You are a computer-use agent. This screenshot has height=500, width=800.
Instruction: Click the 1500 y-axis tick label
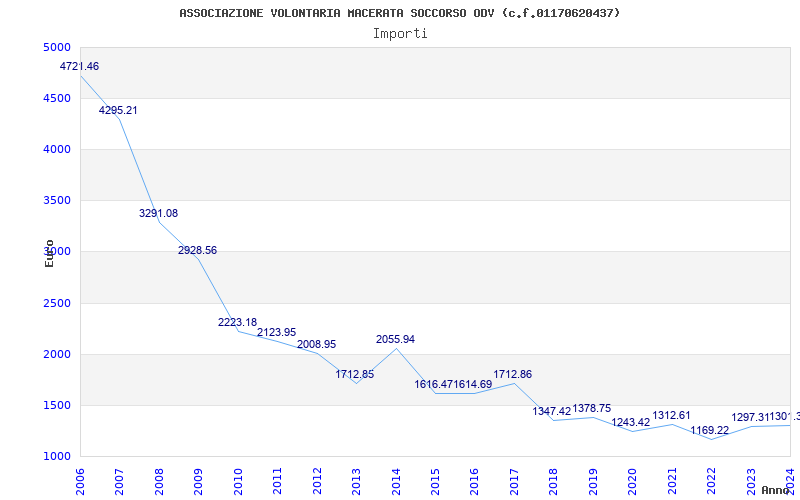click(57, 406)
